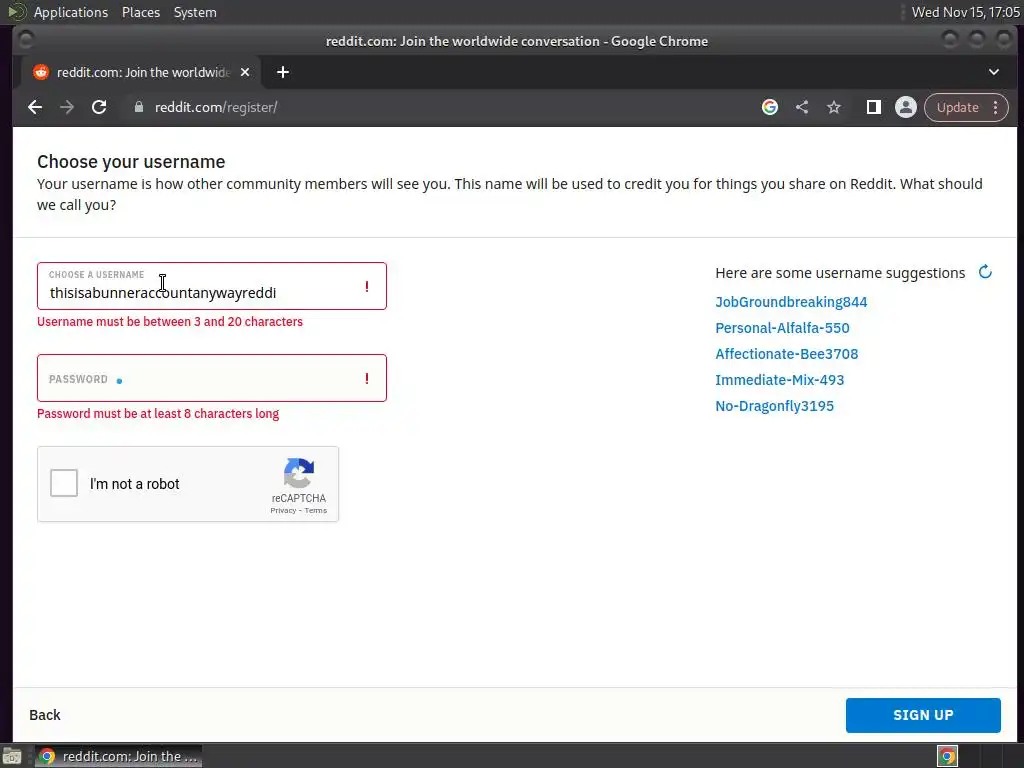Viewport: 1024px width, 768px height.
Task: Go back to the previous page in Chrome
Action: [x=35, y=107]
